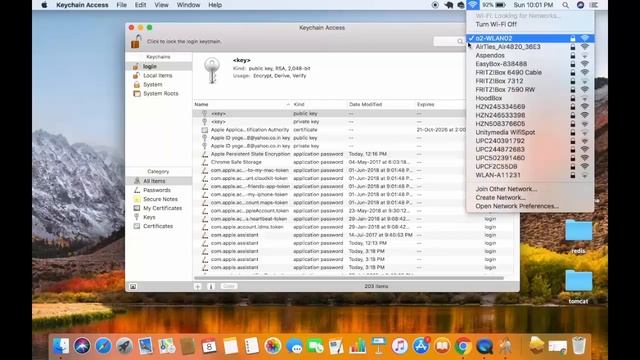640x360 pixels.
Task: Open the Keychain Access application menu
Action: [x=82, y=5]
